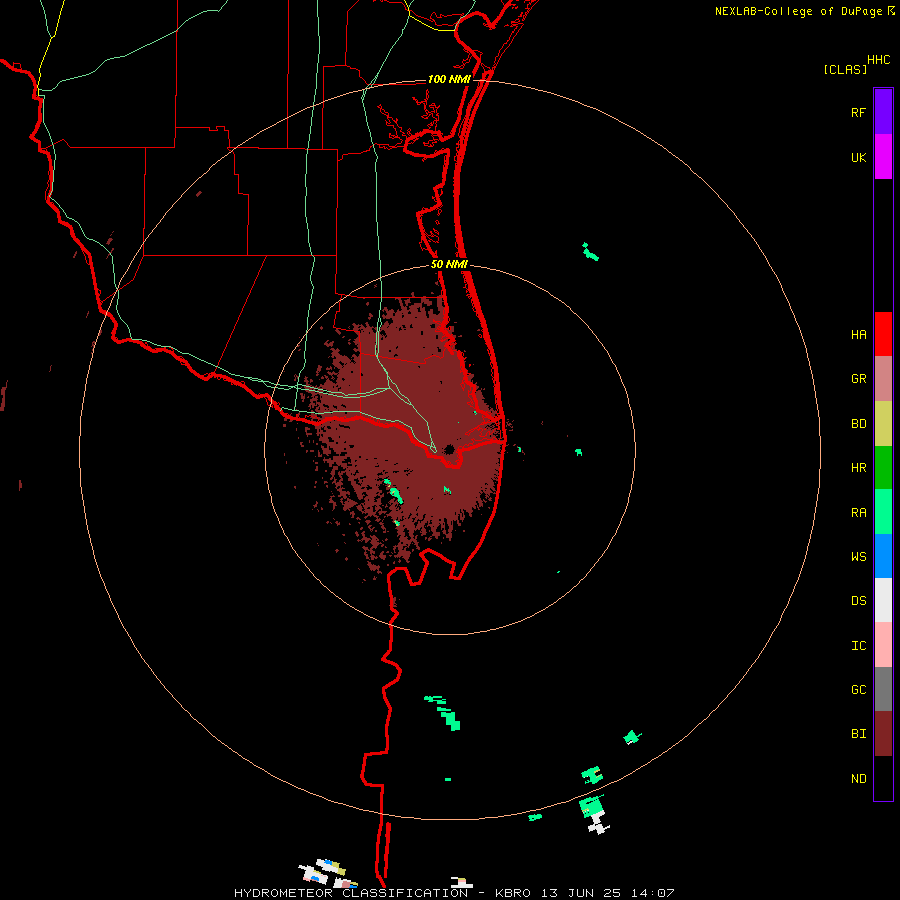Click the GC legend label
The height and width of the screenshot is (900, 900).
coord(859,690)
